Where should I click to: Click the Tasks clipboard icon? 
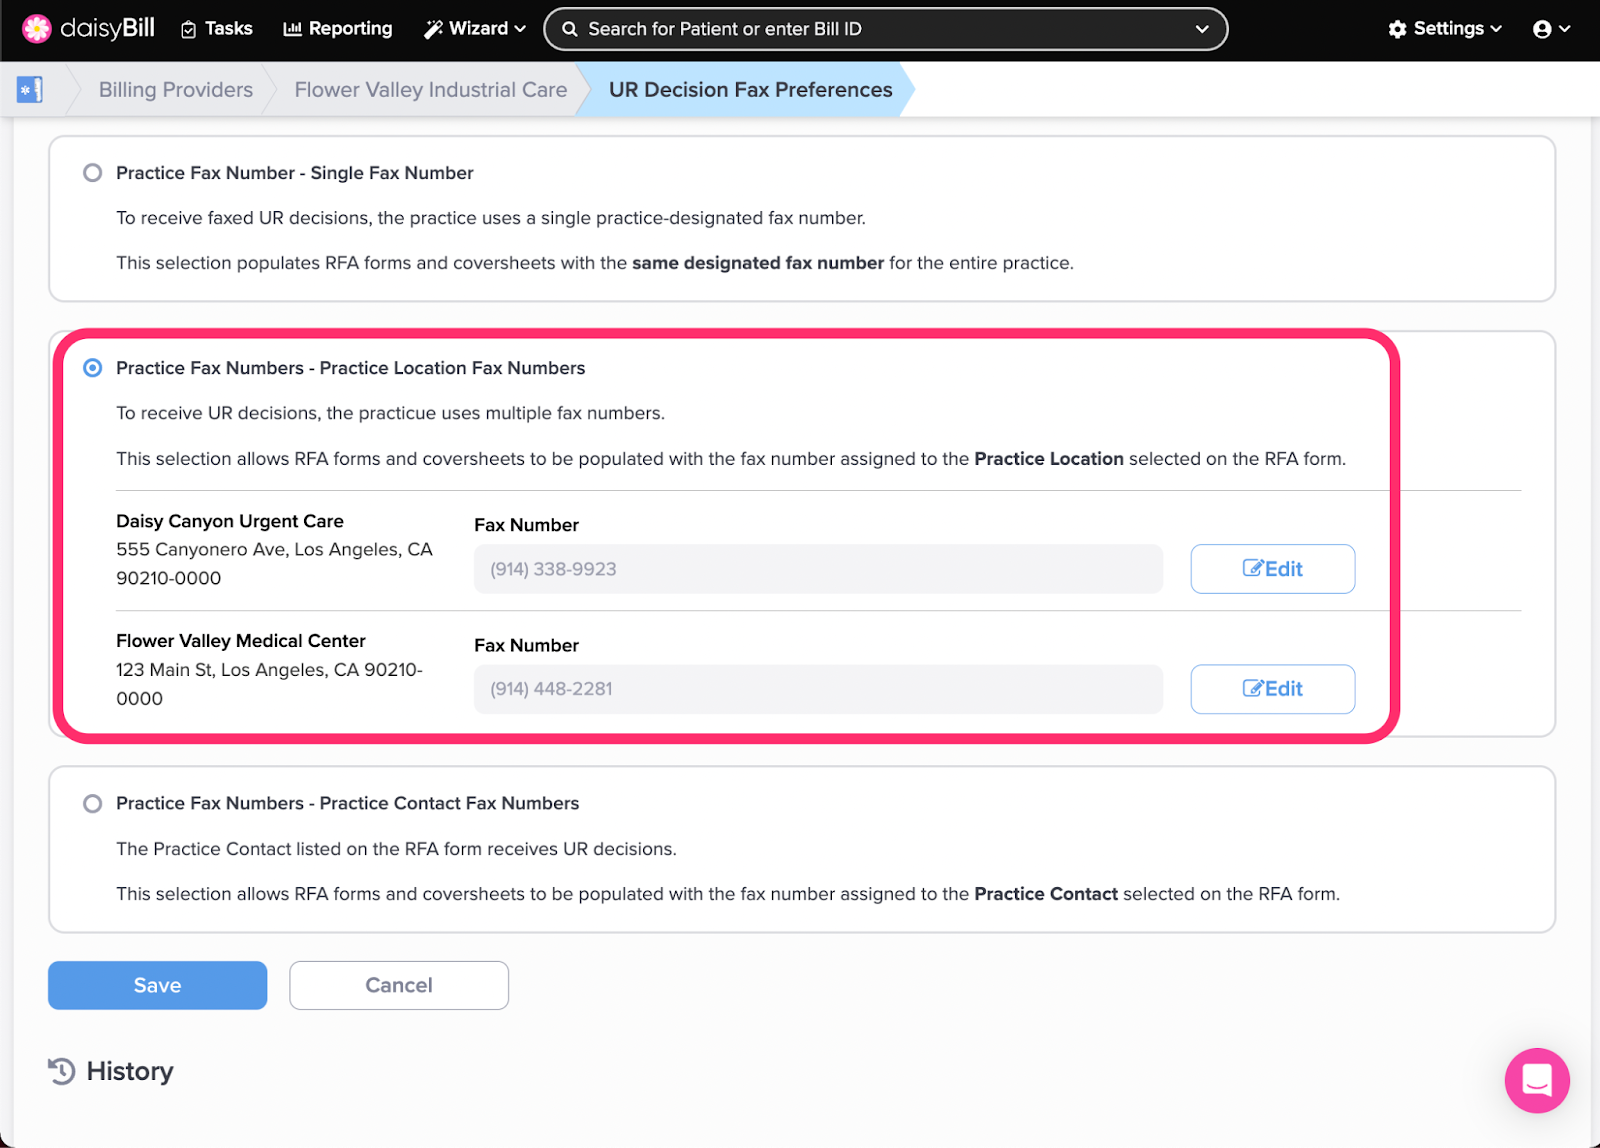pos(188,30)
